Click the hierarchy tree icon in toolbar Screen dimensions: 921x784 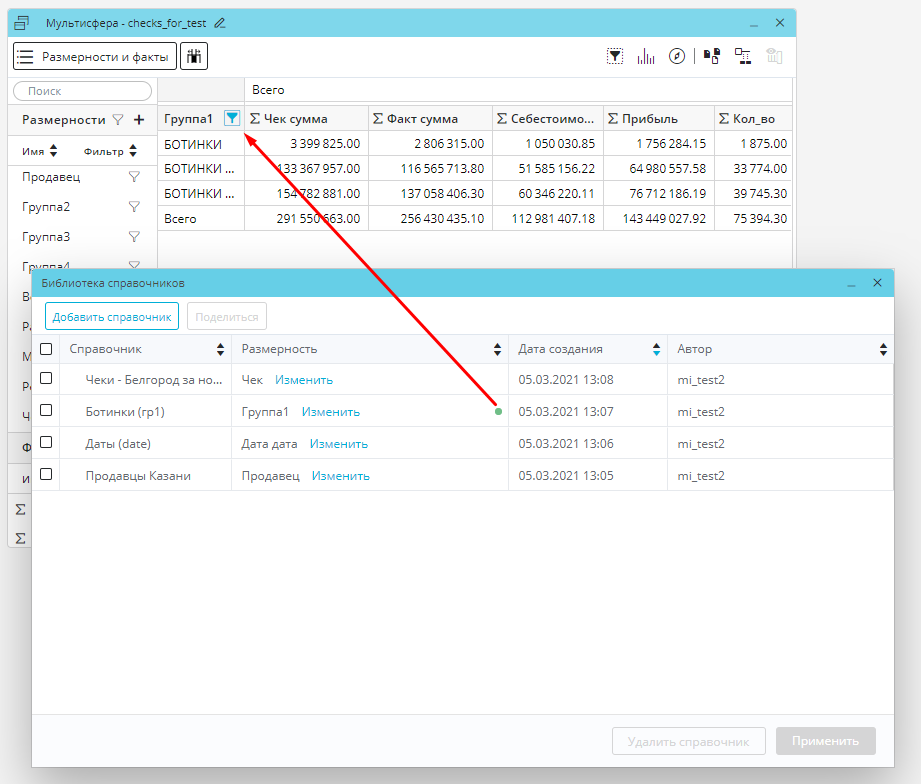click(742, 56)
